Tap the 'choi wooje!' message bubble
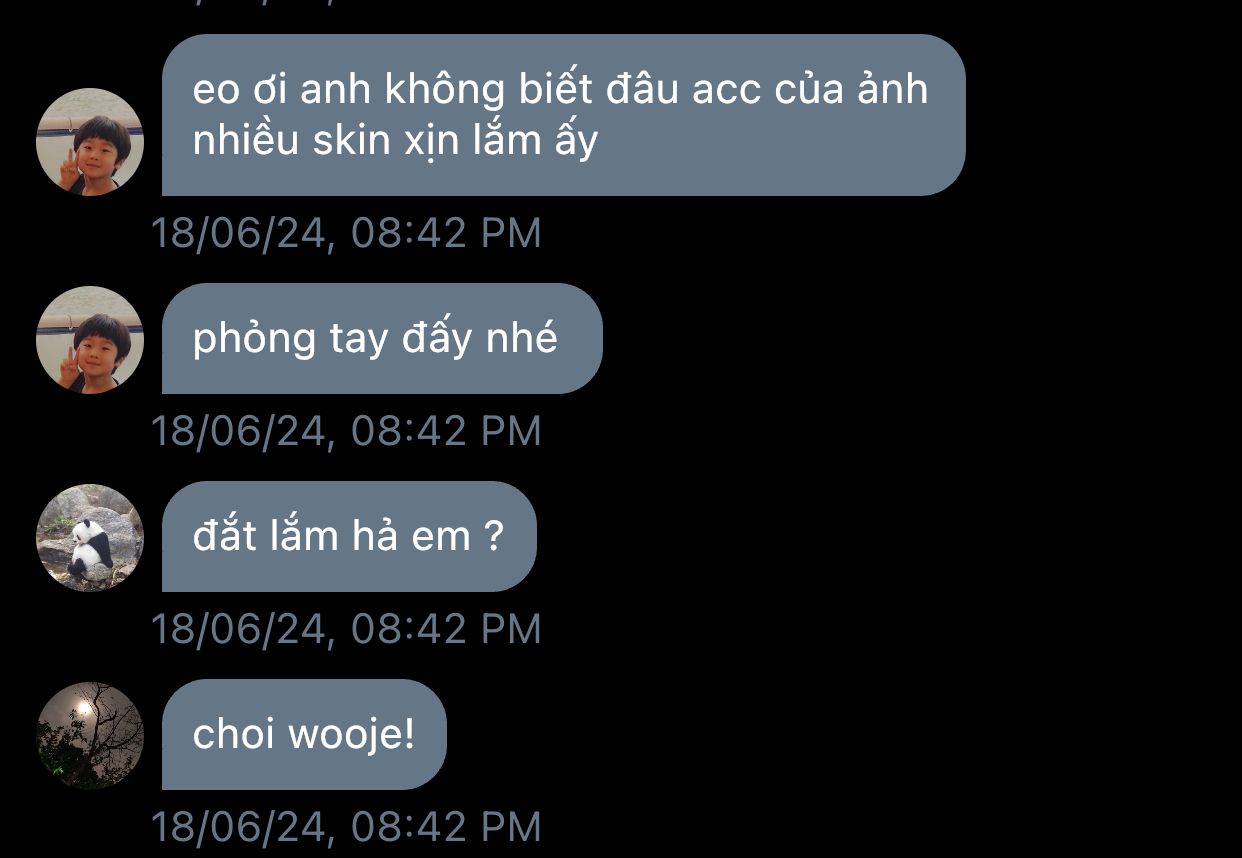The image size is (1242, 858). click(x=304, y=735)
